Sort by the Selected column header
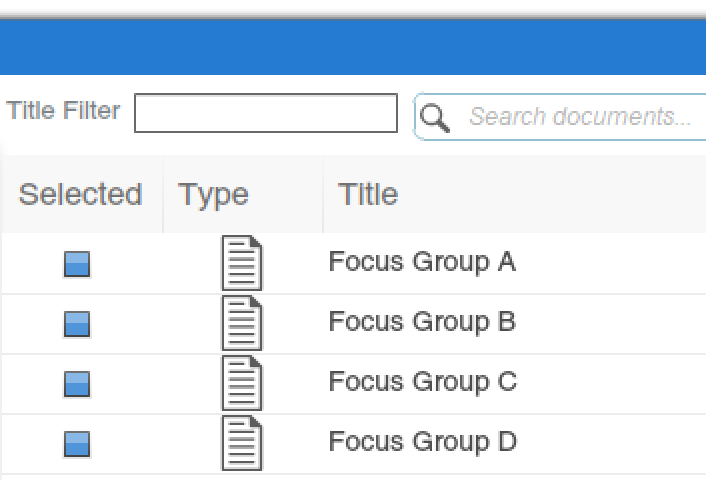 pyautogui.click(x=81, y=194)
